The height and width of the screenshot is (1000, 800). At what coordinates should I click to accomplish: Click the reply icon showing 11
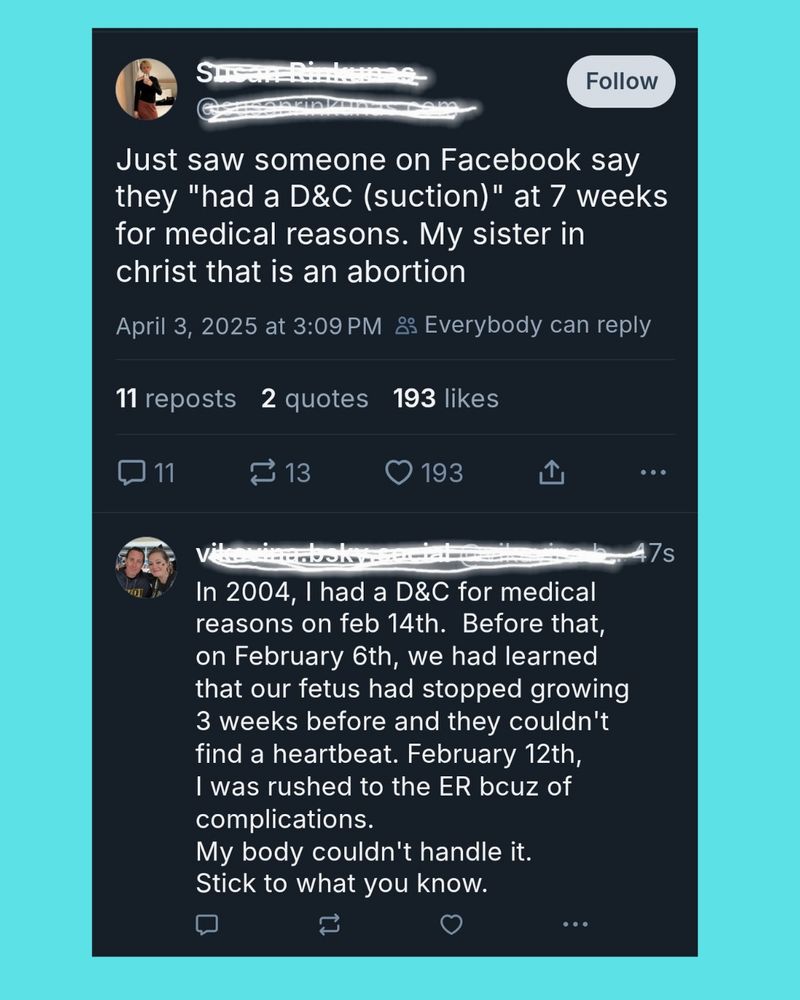click(x=146, y=473)
